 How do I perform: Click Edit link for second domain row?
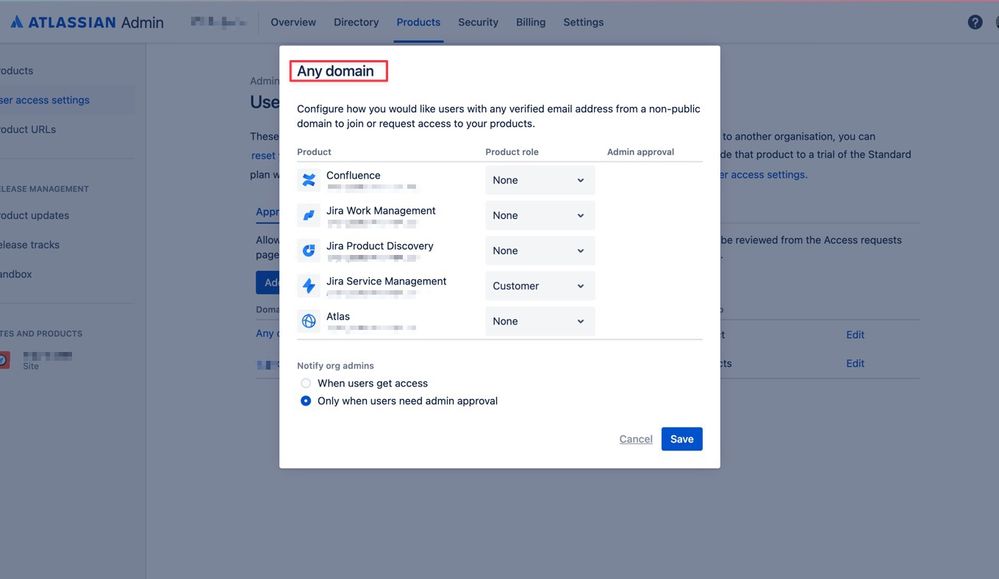[855, 363]
